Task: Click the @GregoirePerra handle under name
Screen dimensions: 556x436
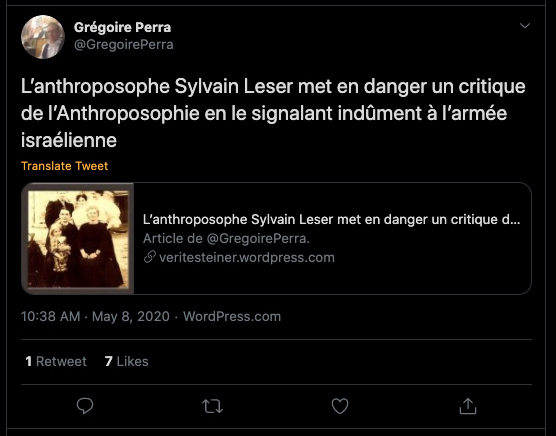Action: pyautogui.click(x=123, y=45)
